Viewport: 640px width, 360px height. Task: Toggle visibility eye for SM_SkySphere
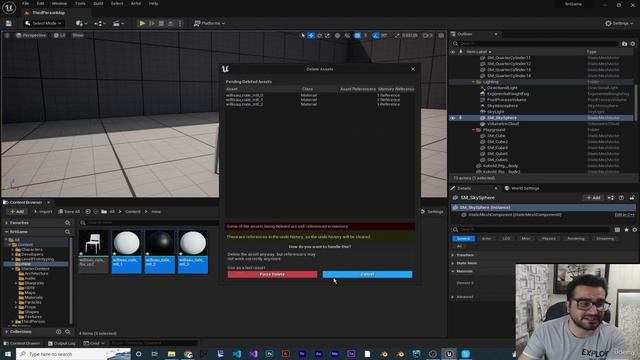coord(452,118)
